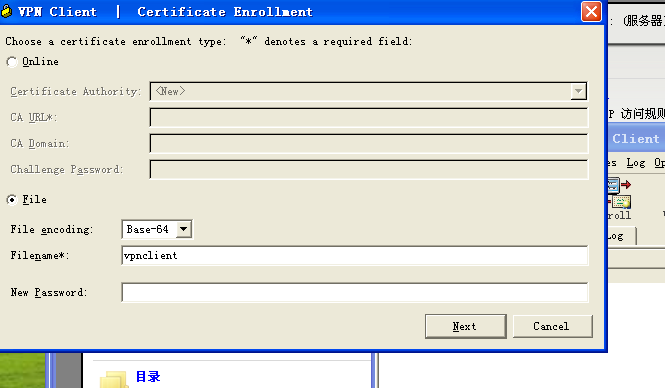This screenshot has height=388, width=665.
Task: Click the New Password input field
Action: pos(355,292)
